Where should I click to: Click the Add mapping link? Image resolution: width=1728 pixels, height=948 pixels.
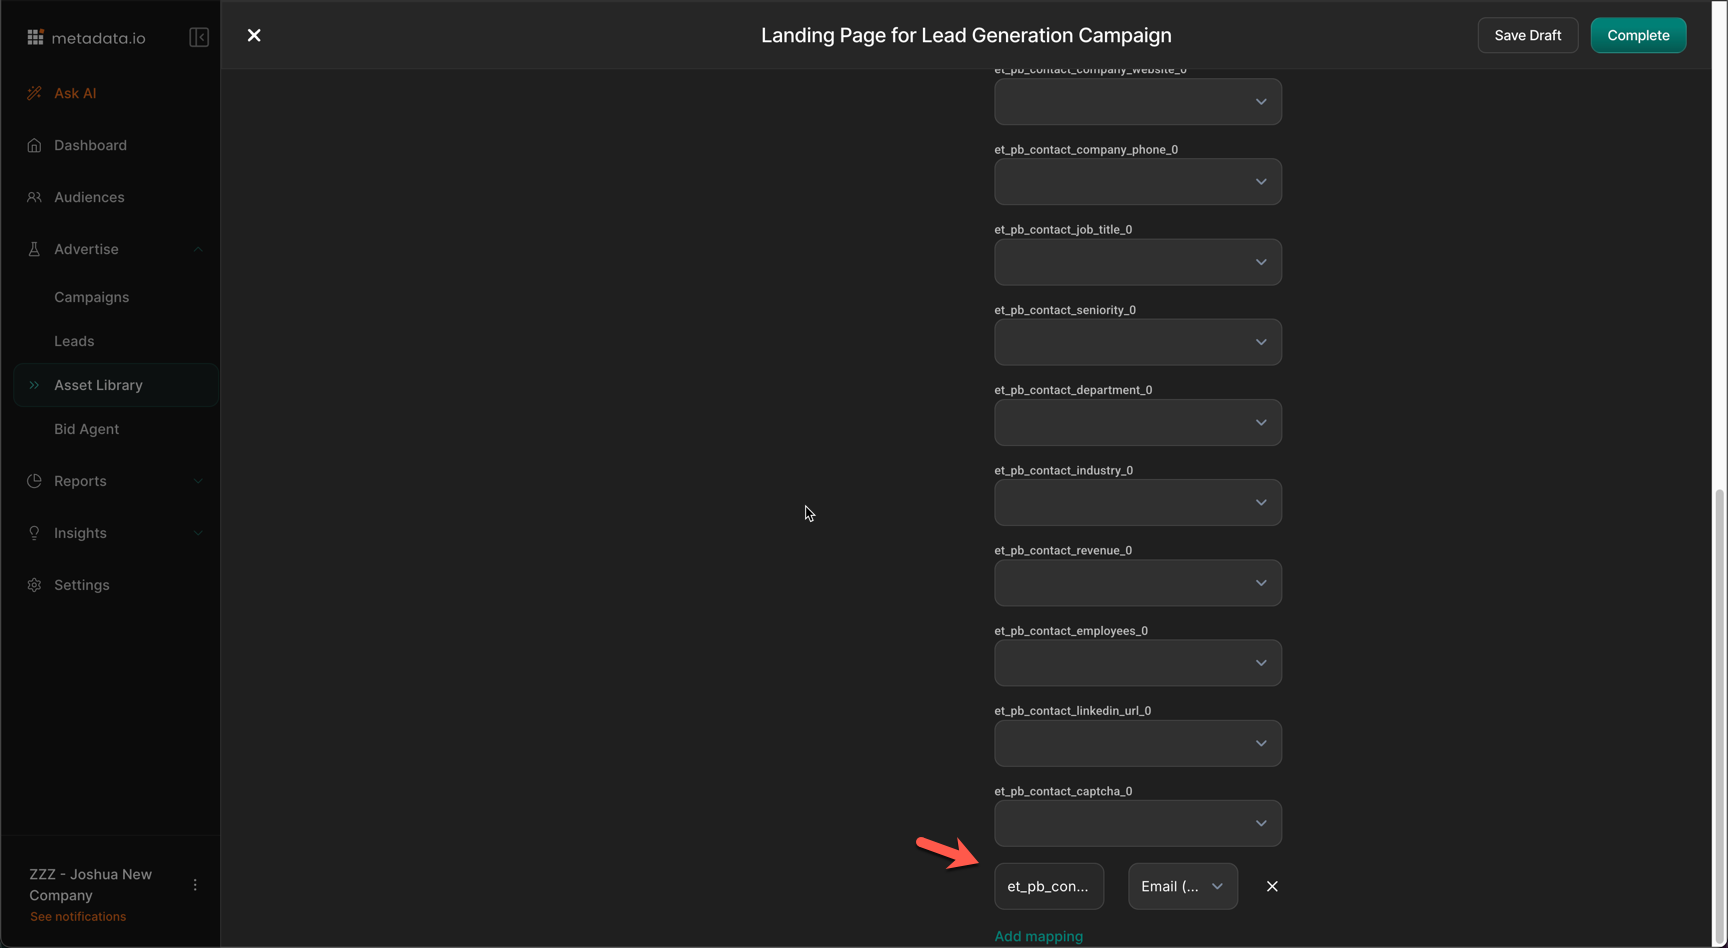tap(1038, 936)
